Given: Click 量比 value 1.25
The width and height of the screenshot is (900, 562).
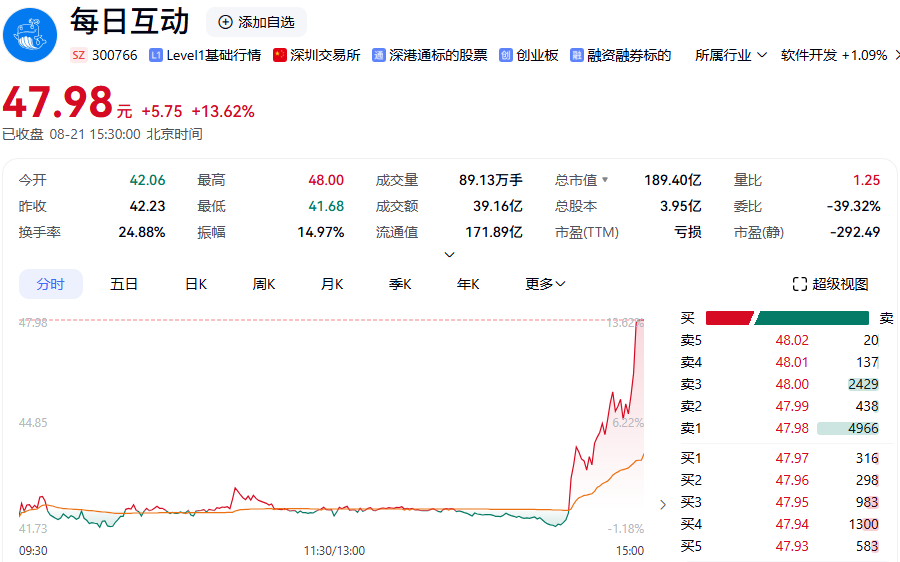Looking at the screenshot, I should pos(866,180).
